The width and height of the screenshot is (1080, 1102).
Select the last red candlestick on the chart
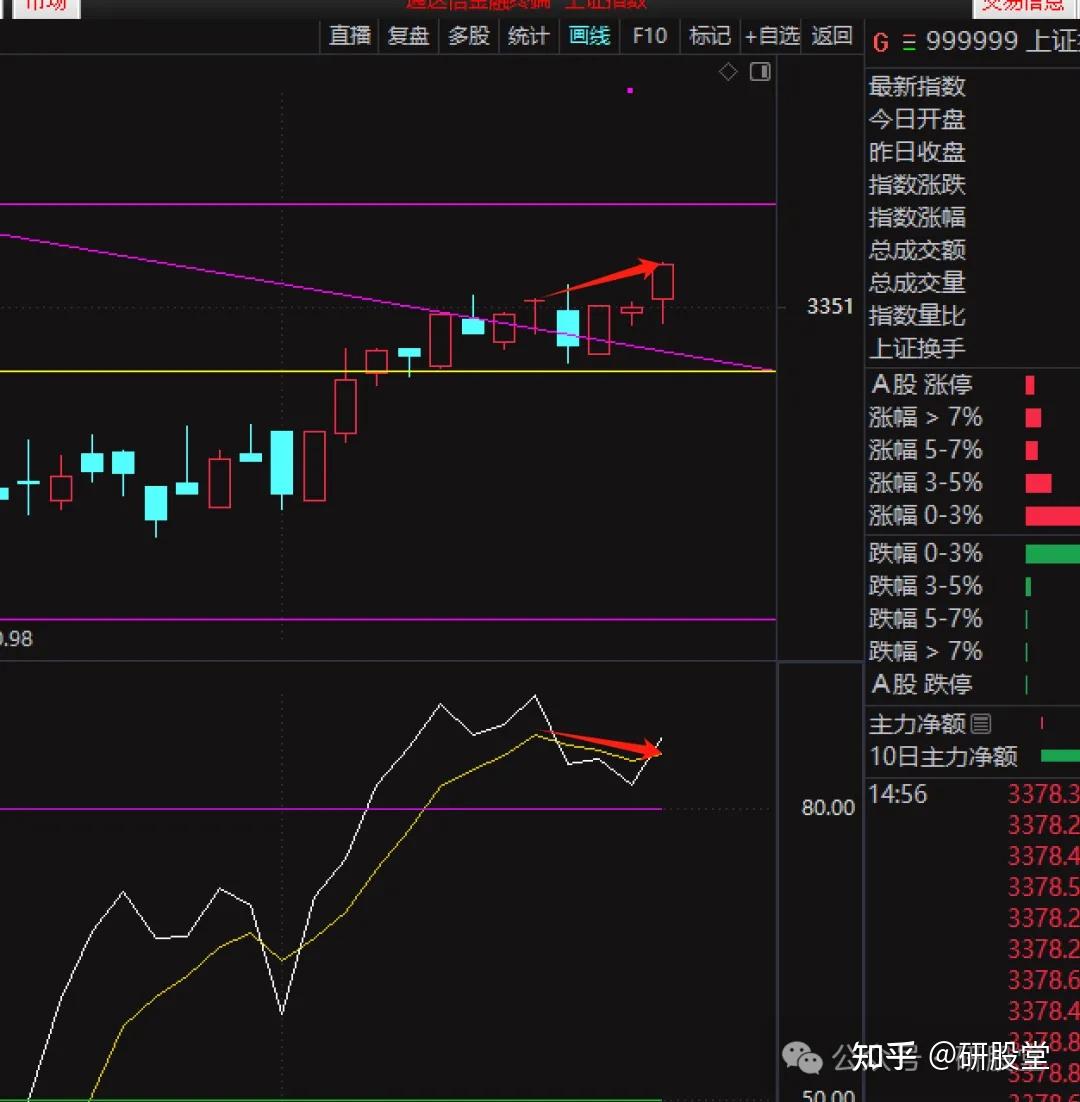[663, 282]
